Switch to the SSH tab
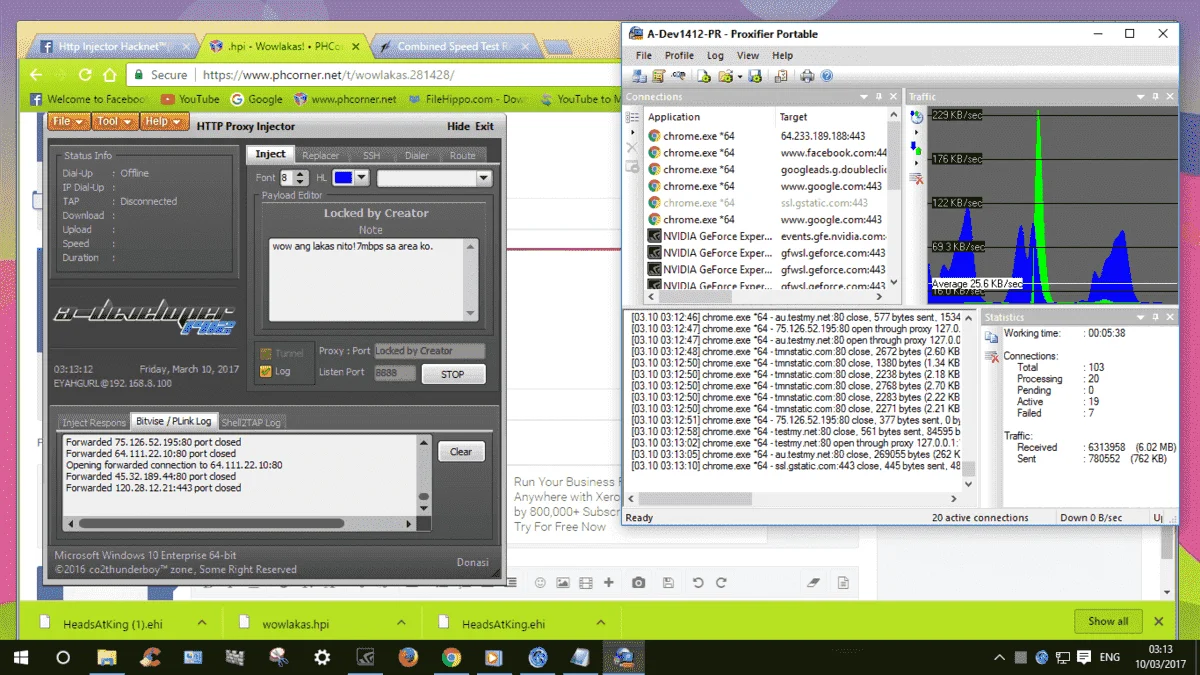The height and width of the screenshot is (675, 1200). (371, 155)
